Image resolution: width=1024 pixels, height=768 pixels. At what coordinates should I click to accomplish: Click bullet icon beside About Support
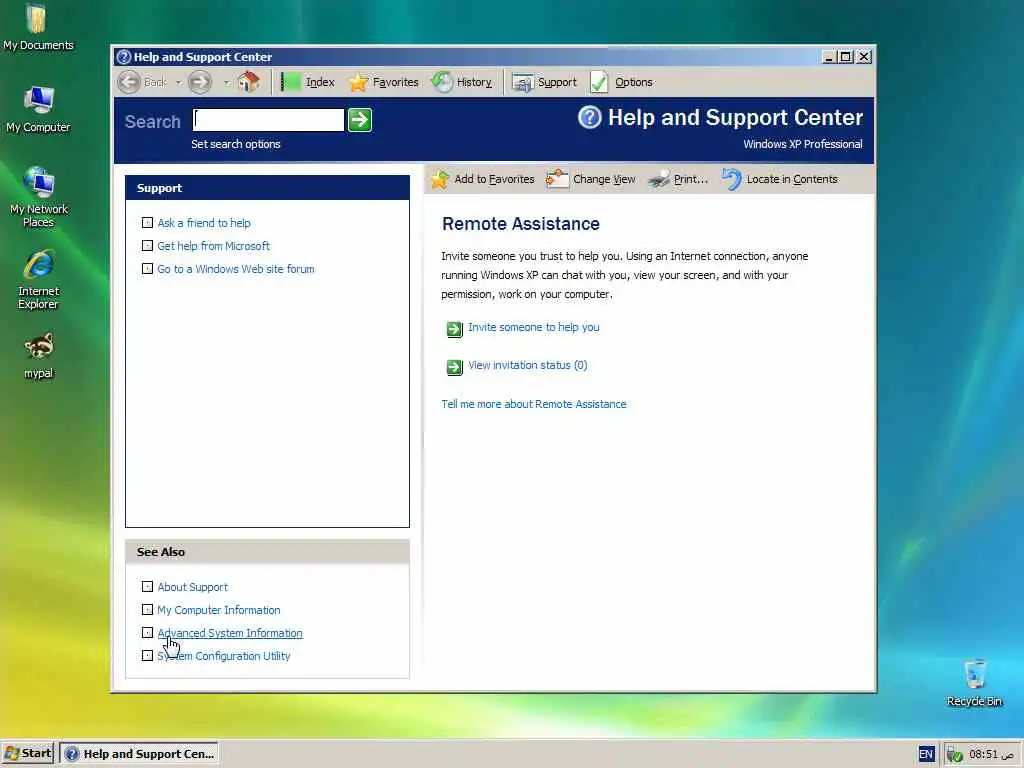(148, 586)
